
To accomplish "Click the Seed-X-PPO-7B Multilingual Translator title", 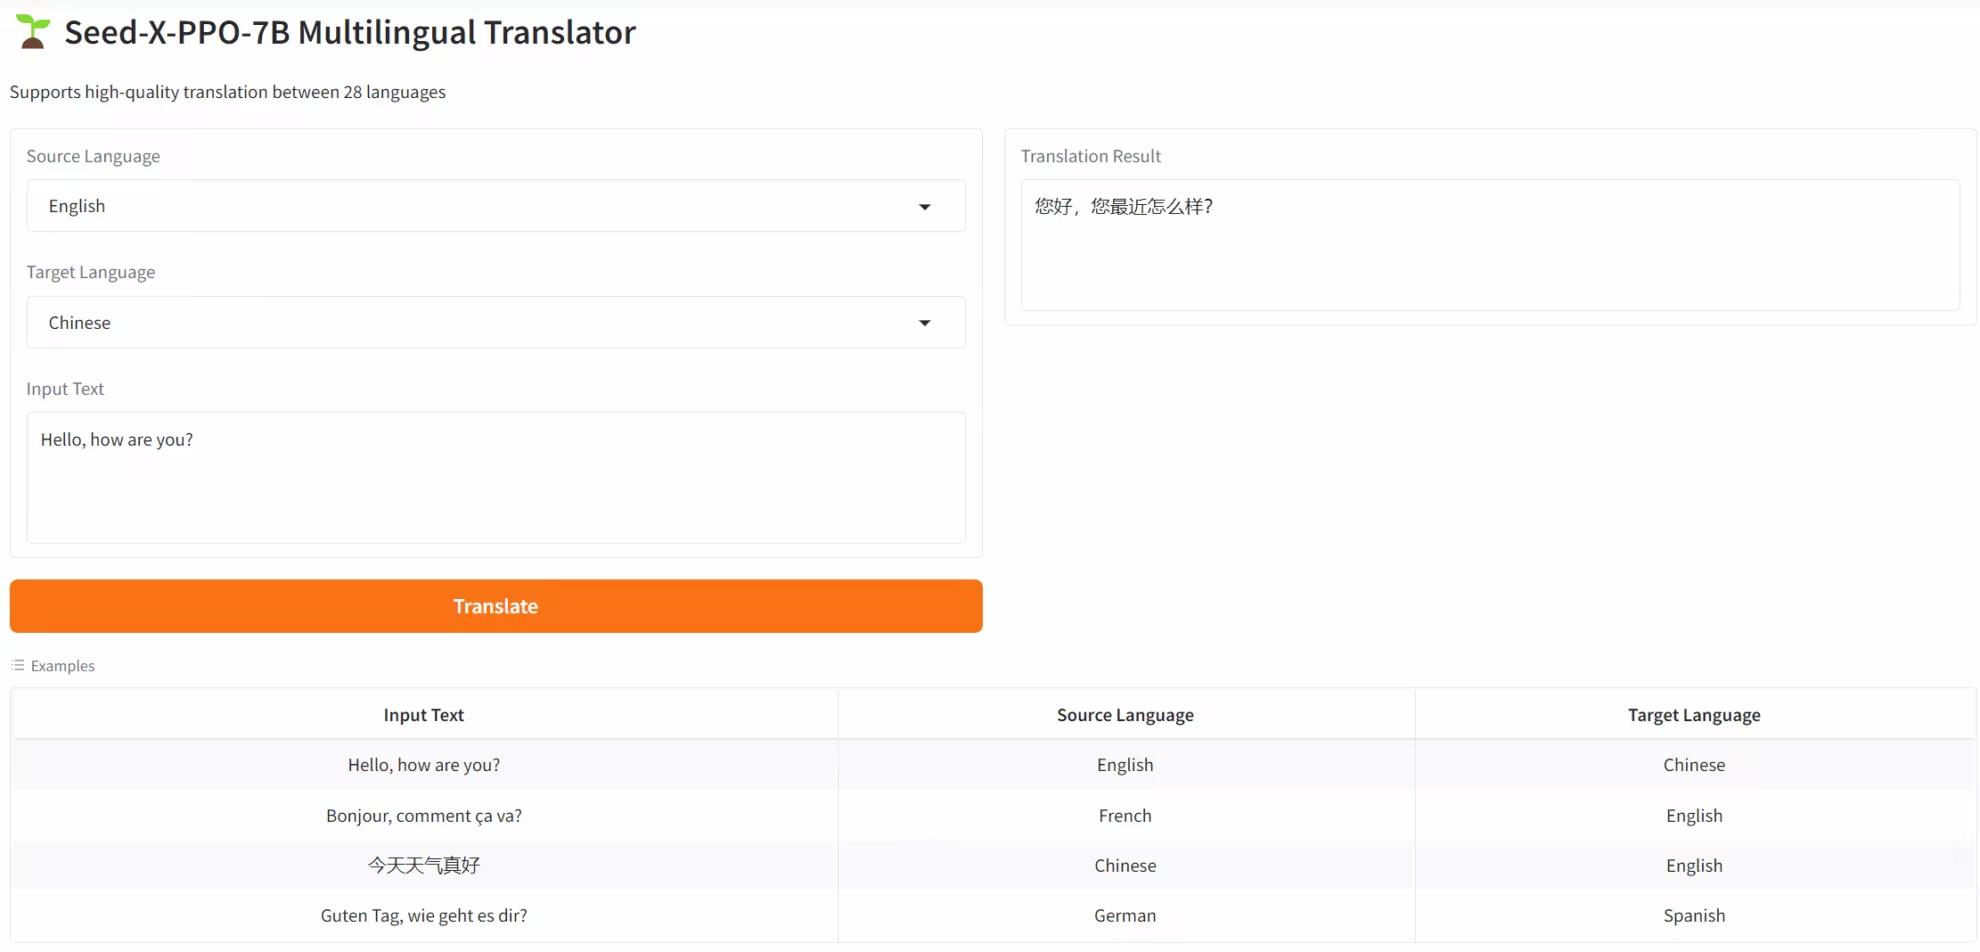I will pyautogui.click(x=350, y=33).
